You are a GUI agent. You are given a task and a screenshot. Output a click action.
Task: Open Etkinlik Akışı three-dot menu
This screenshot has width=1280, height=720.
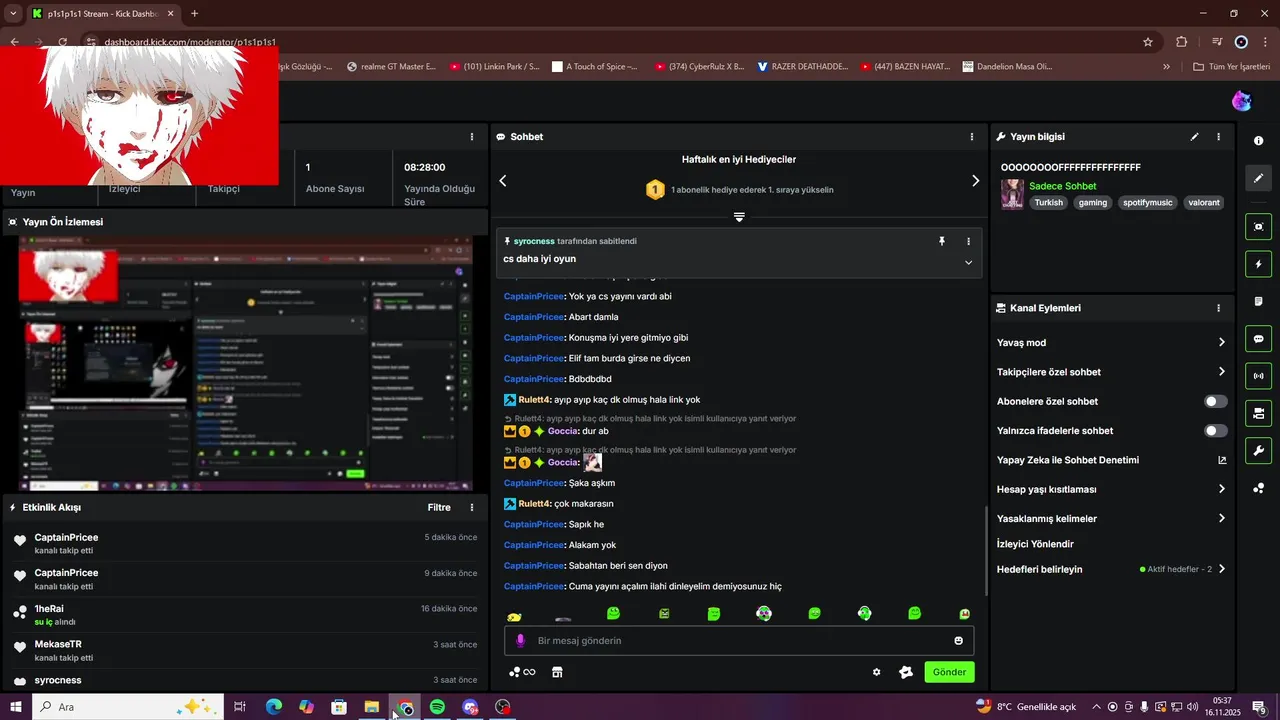(x=472, y=508)
